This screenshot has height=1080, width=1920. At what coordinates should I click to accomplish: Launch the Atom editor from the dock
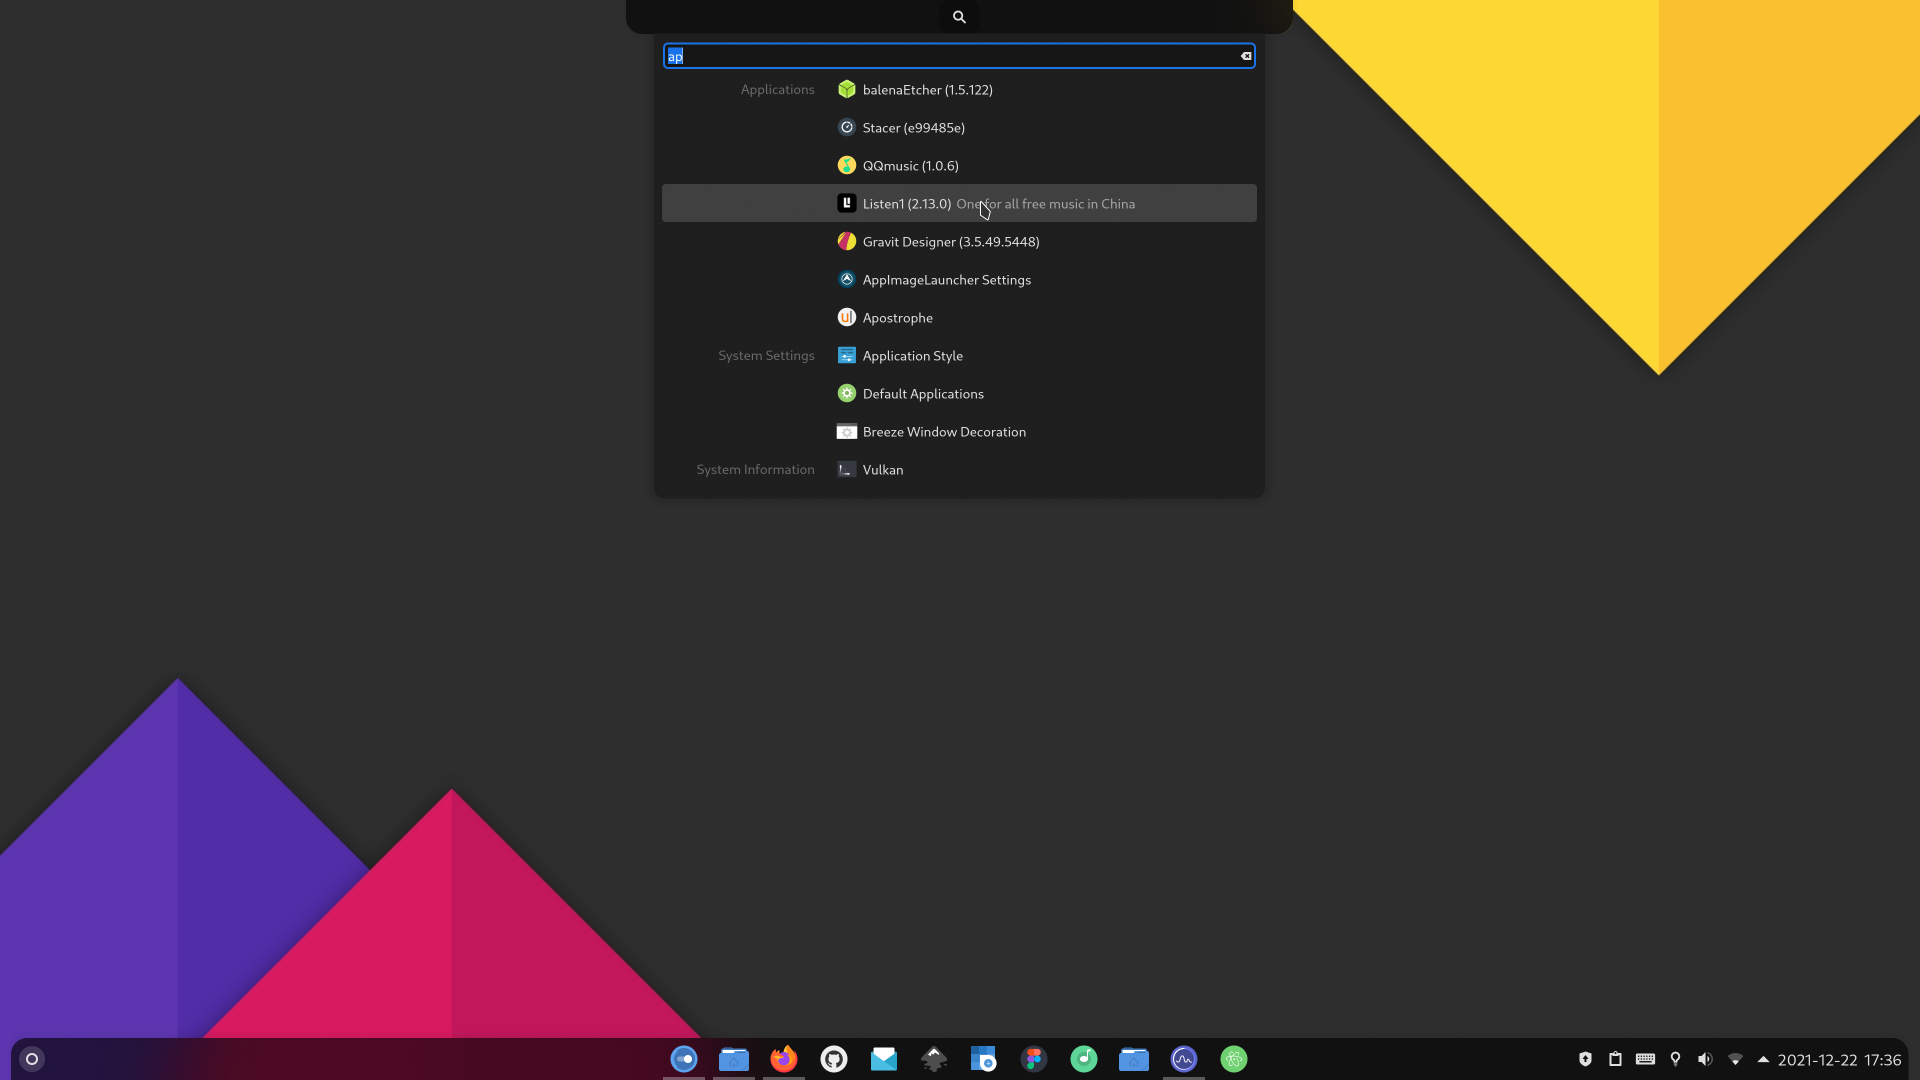click(1234, 1059)
